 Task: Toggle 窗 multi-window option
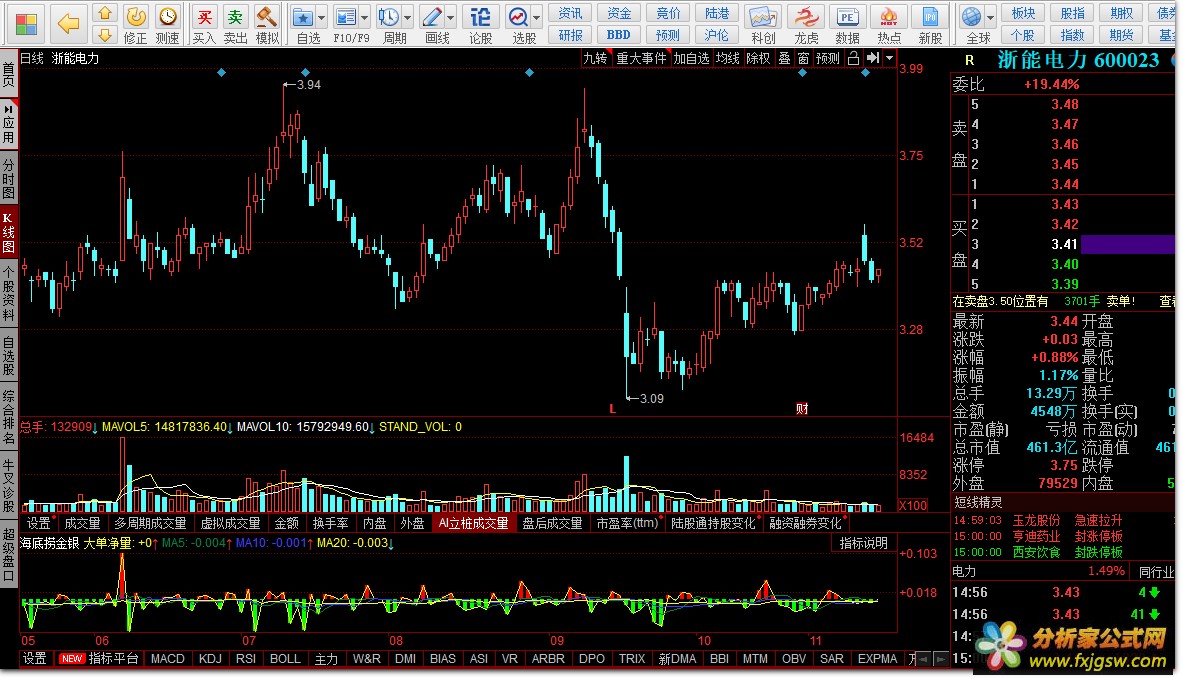coord(803,58)
